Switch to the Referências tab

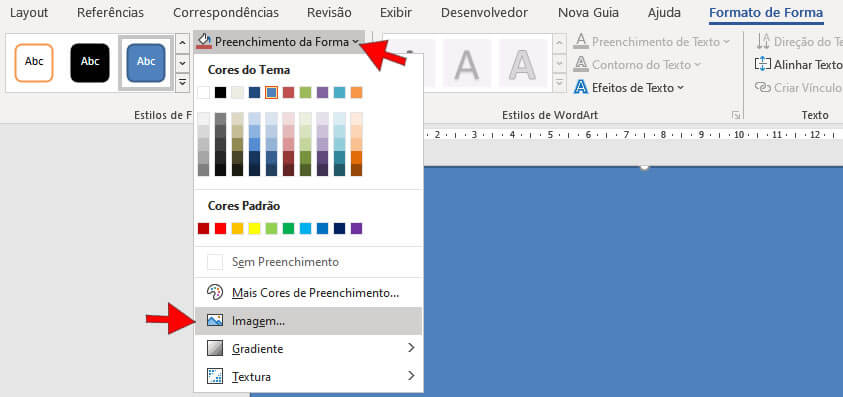point(110,12)
